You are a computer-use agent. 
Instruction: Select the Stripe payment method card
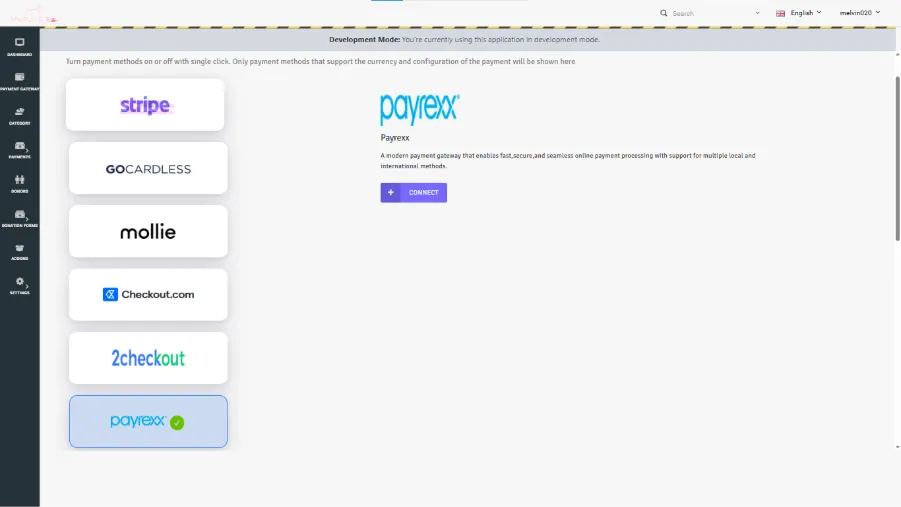tap(145, 105)
